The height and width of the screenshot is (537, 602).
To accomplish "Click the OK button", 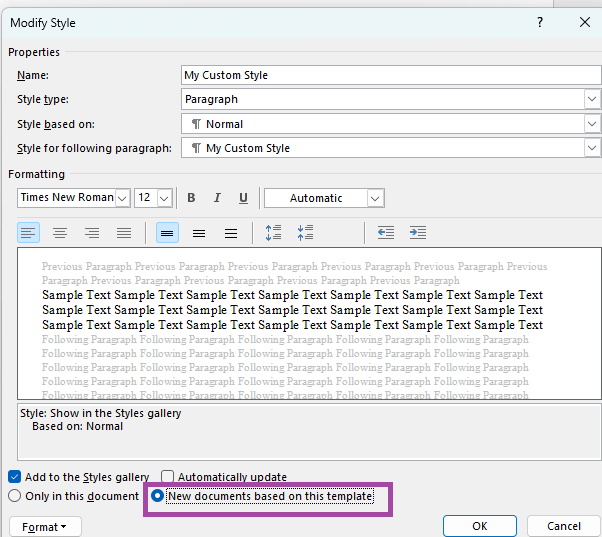I will pyautogui.click(x=480, y=526).
